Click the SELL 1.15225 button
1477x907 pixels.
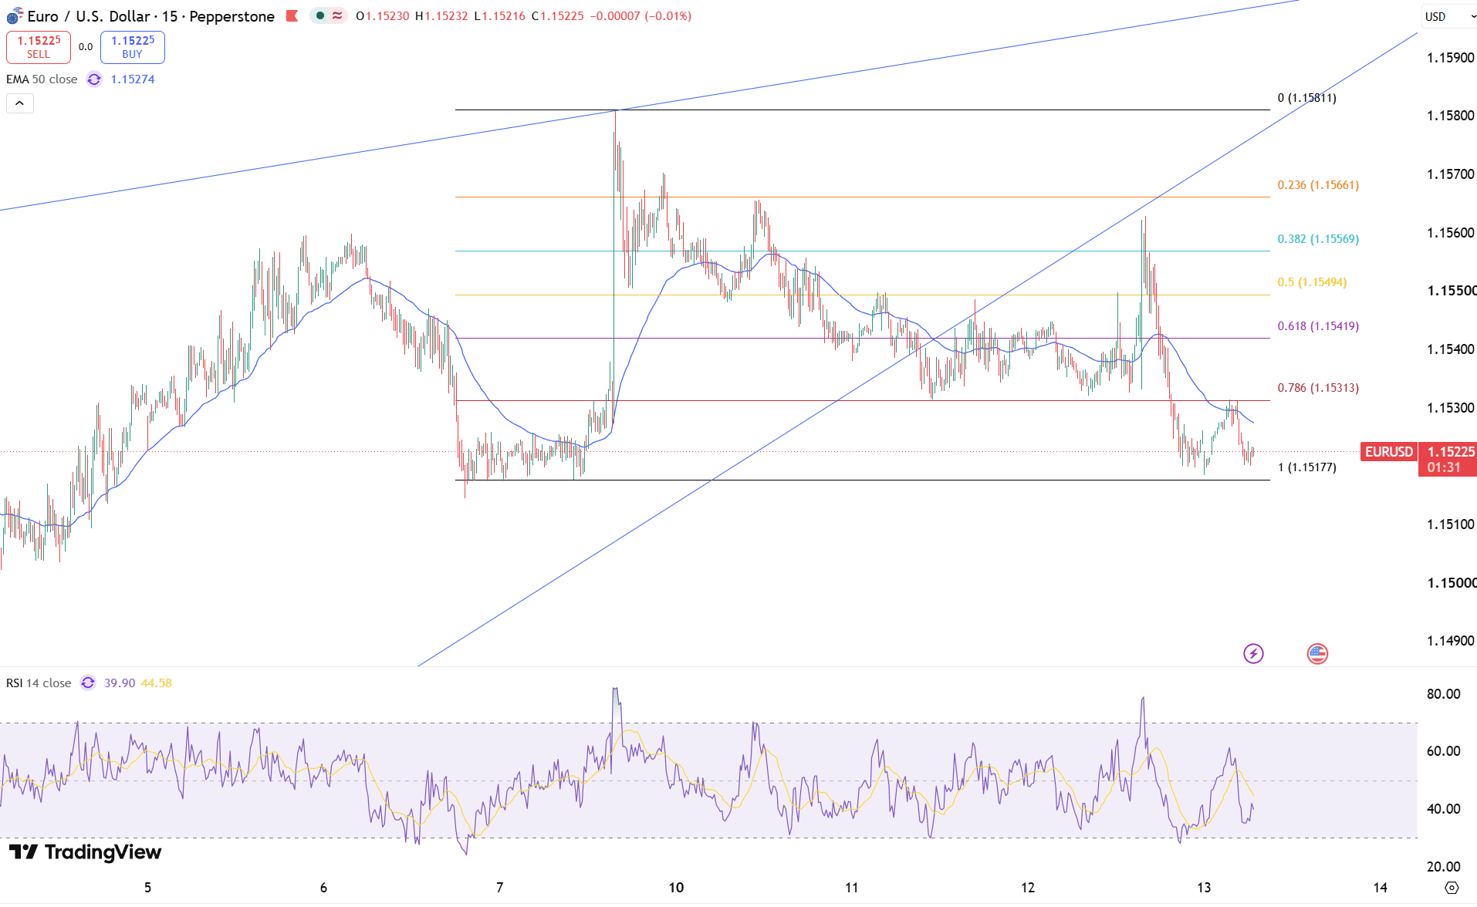pos(38,47)
